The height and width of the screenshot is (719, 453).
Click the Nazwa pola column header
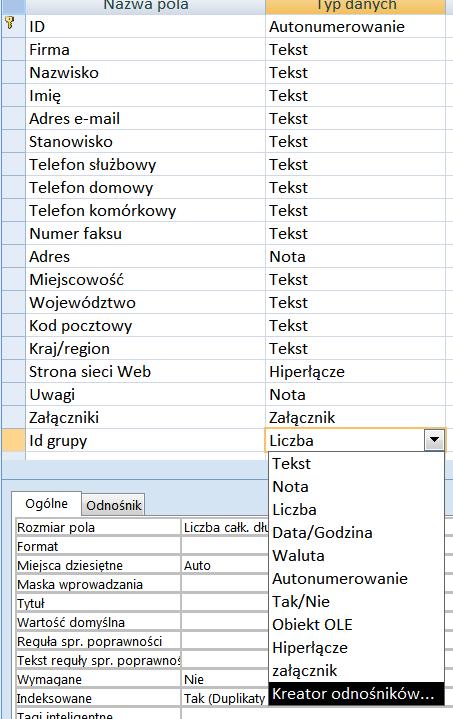point(145,6)
